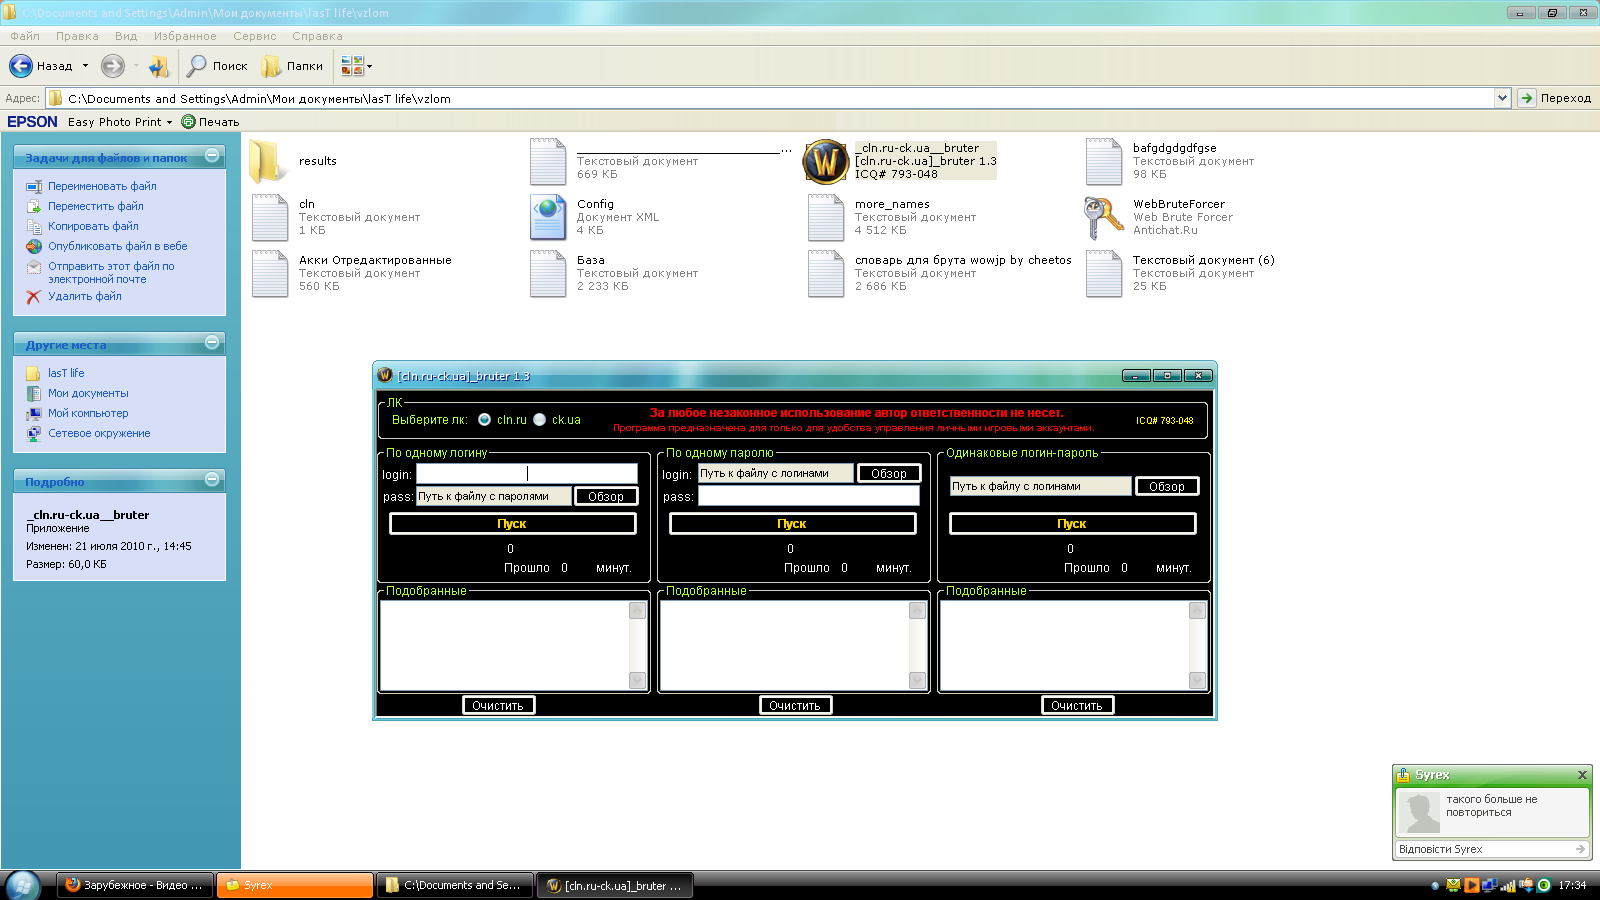Image resolution: width=1600 pixels, height=900 pixels.
Task: Click the Go (Переход) arrow icon
Action: [x=1527, y=98]
